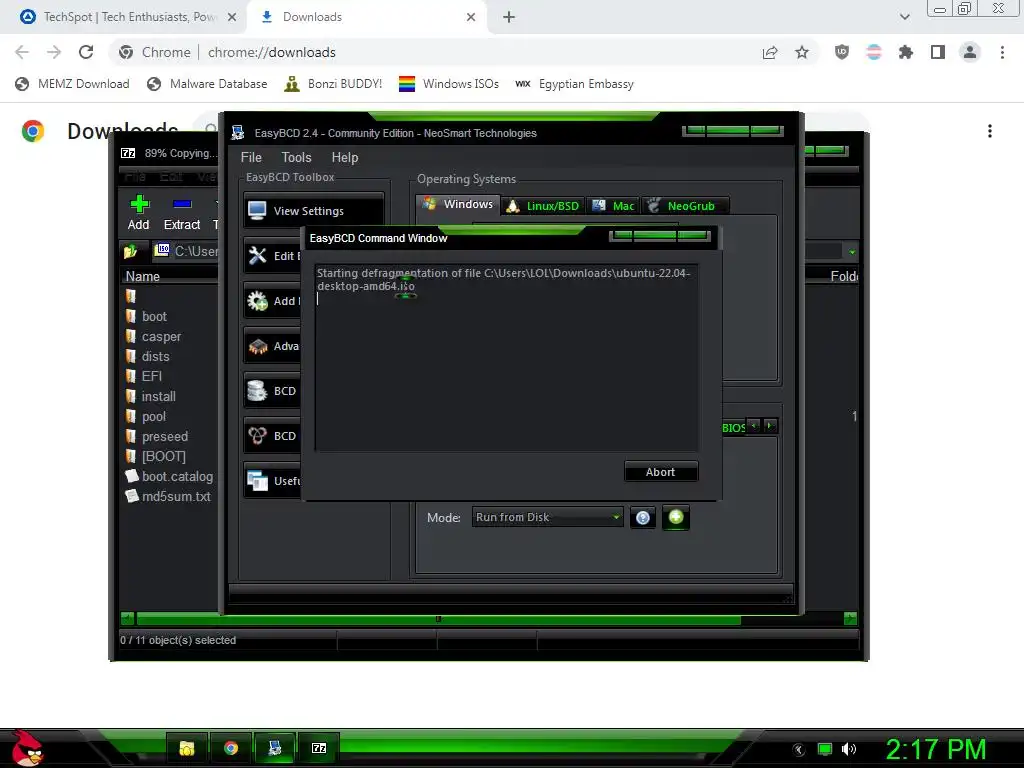
Task: Toggle the Chrome side panel icon
Action: tap(938, 52)
